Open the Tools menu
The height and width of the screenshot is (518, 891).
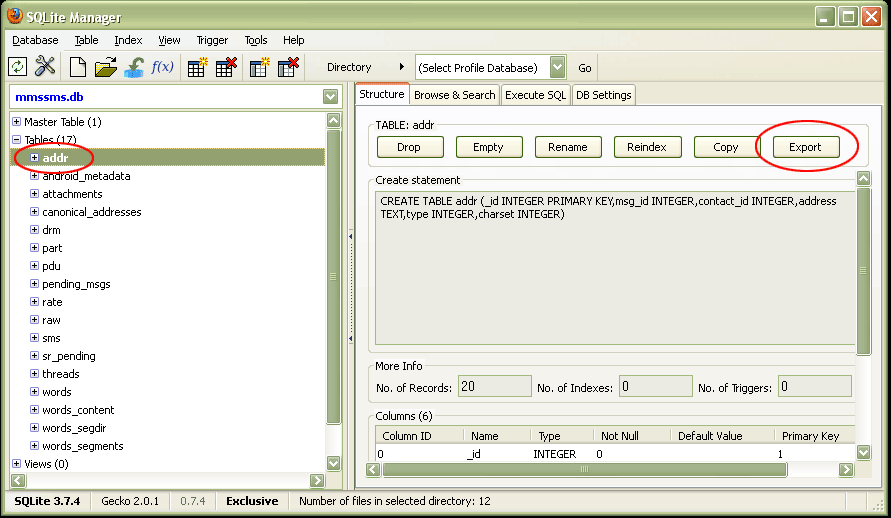(x=256, y=40)
